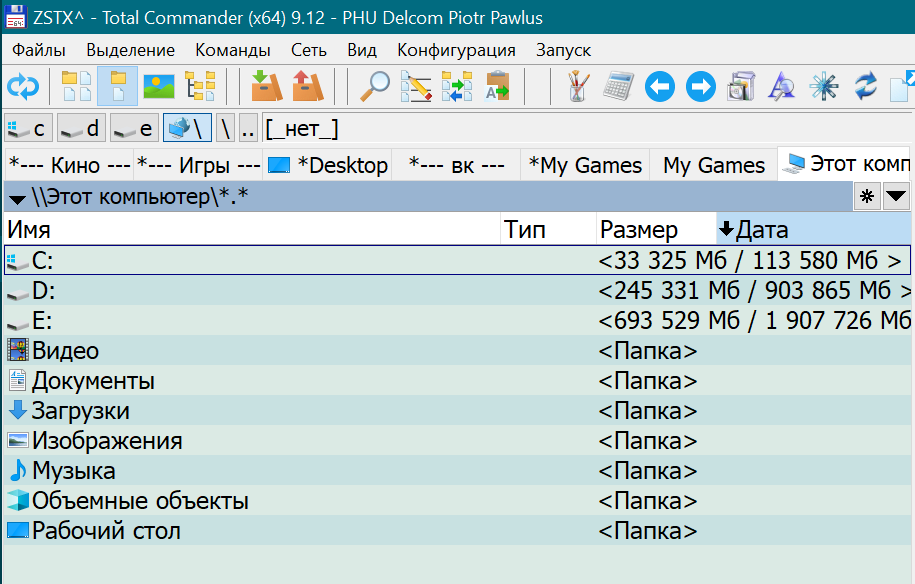Open file search with magnifying glass icon
Viewport: 915px width, 584px height.
tap(375, 87)
